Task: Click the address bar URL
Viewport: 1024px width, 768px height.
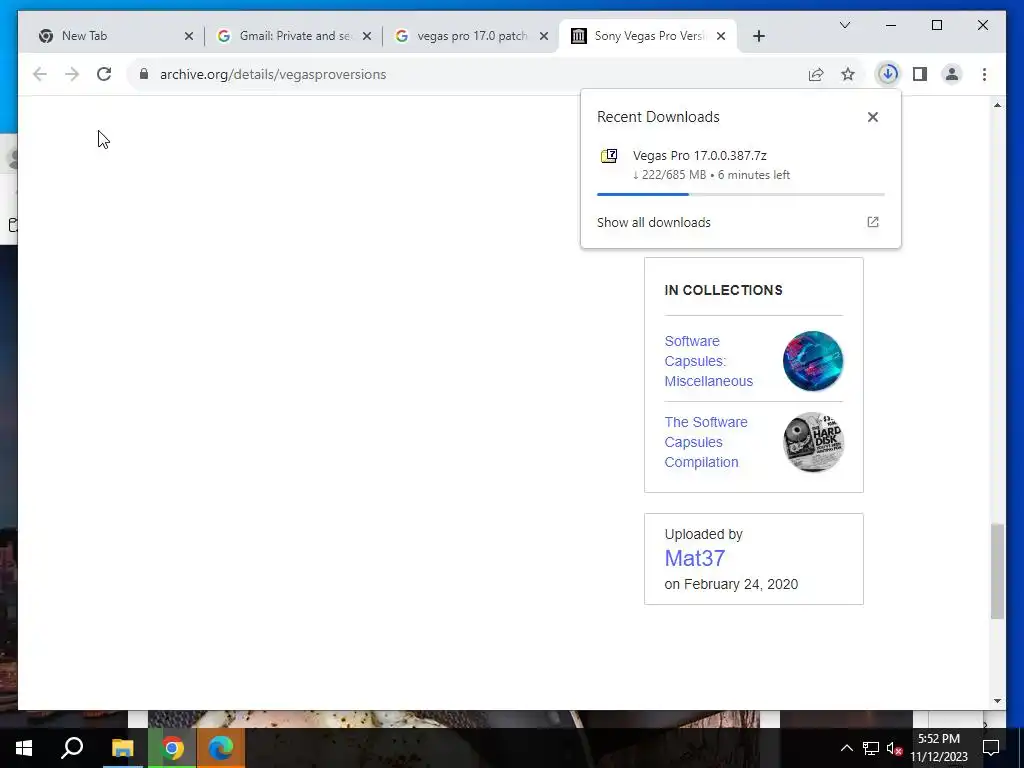Action: click(x=273, y=74)
